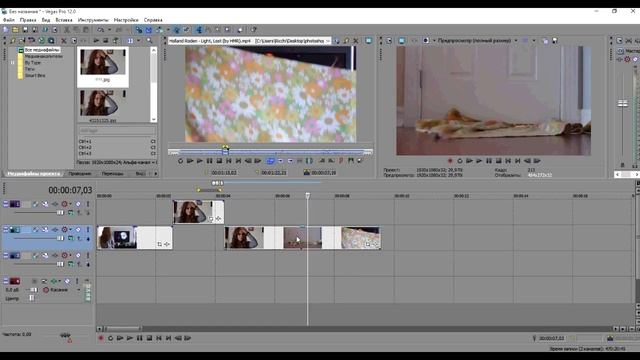This screenshot has height=360, width=640.
Task: Click the record button under video preview
Action: tap(450, 161)
